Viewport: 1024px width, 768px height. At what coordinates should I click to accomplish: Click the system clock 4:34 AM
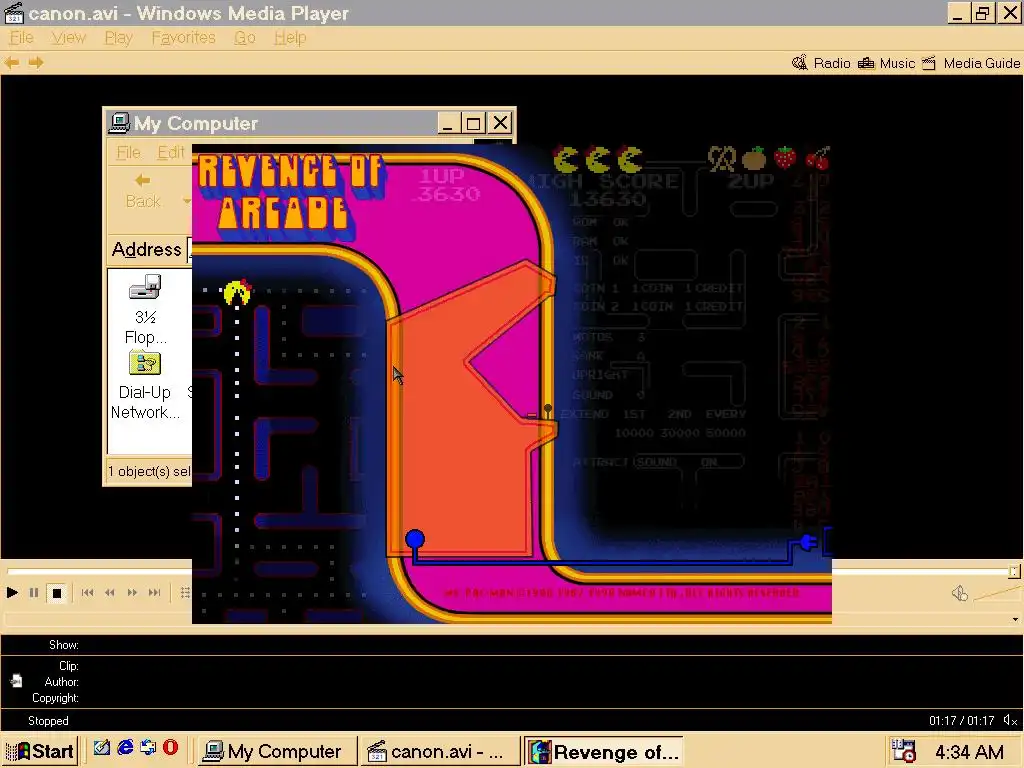click(x=969, y=752)
